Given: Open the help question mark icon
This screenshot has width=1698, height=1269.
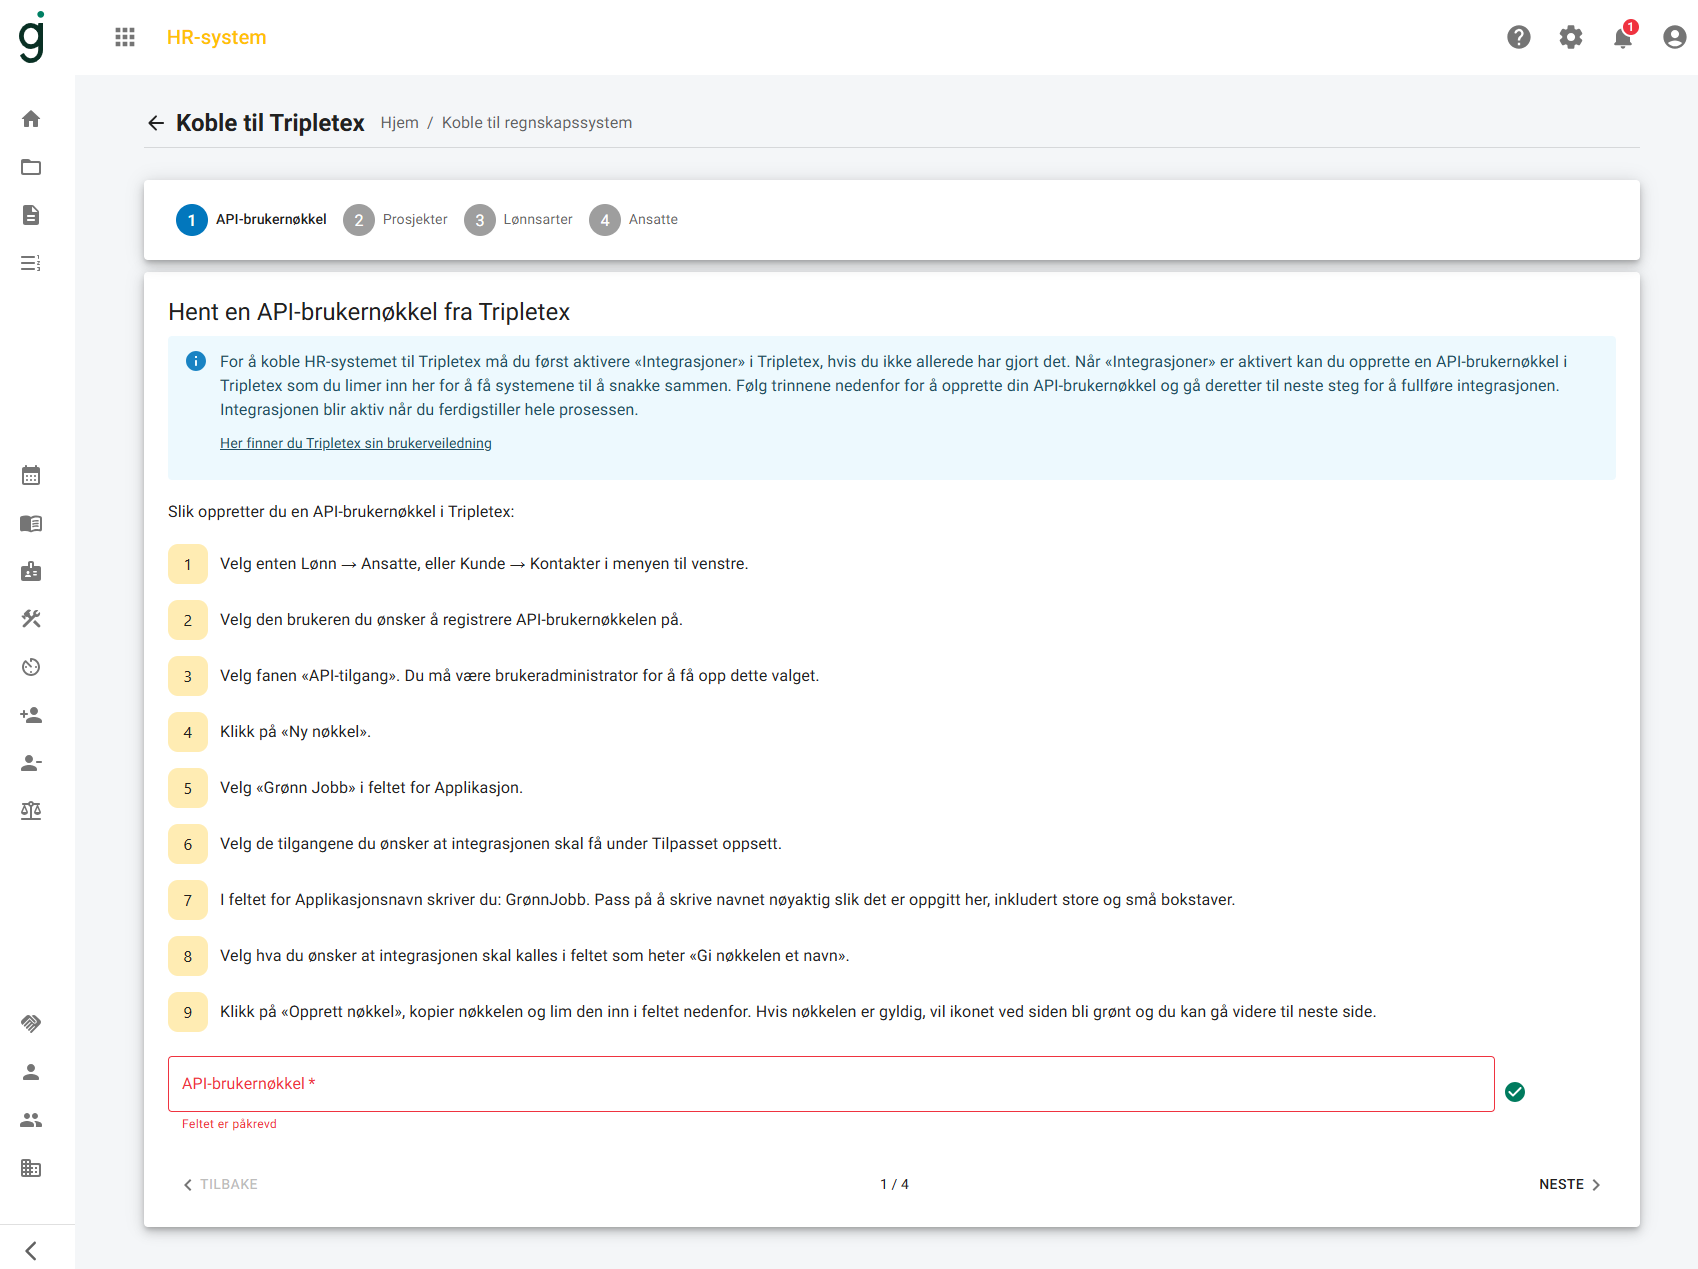Looking at the screenshot, I should 1519,37.
